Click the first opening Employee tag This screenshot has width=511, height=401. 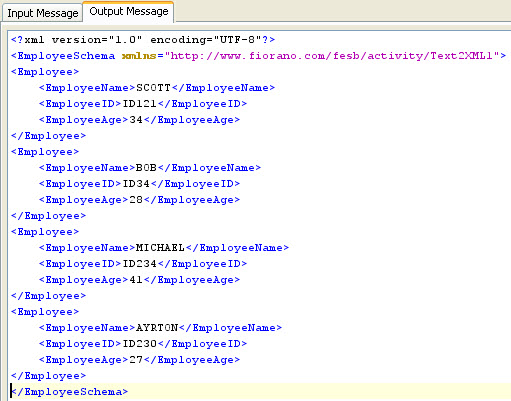pos(45,72)
